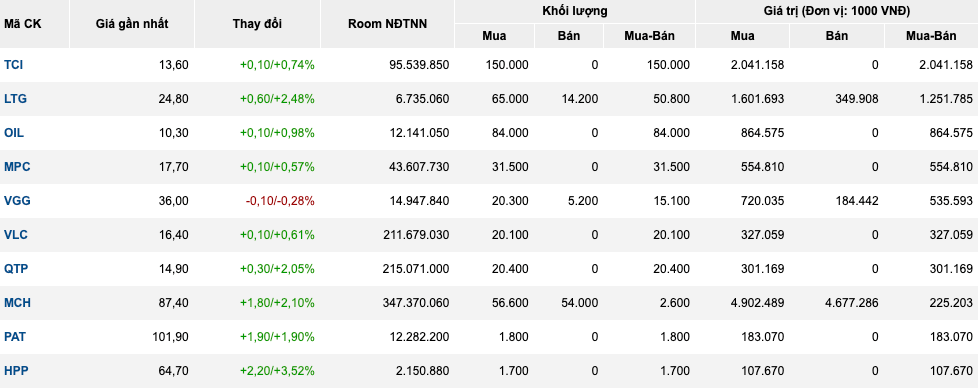
Task: Select the VGG change value -0,10/-0,28%
Action: [280, 201]
